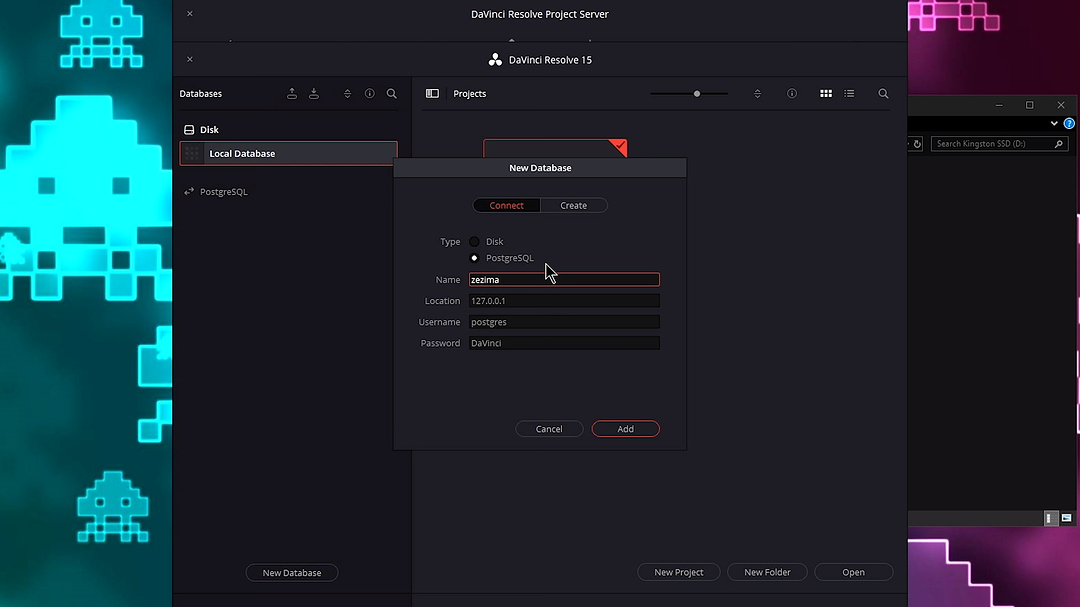Image resolution: width=1080 pixels, height=607 pixels.
Task: Select Local Database in the Disk list
Action: (x=289, y=154)
